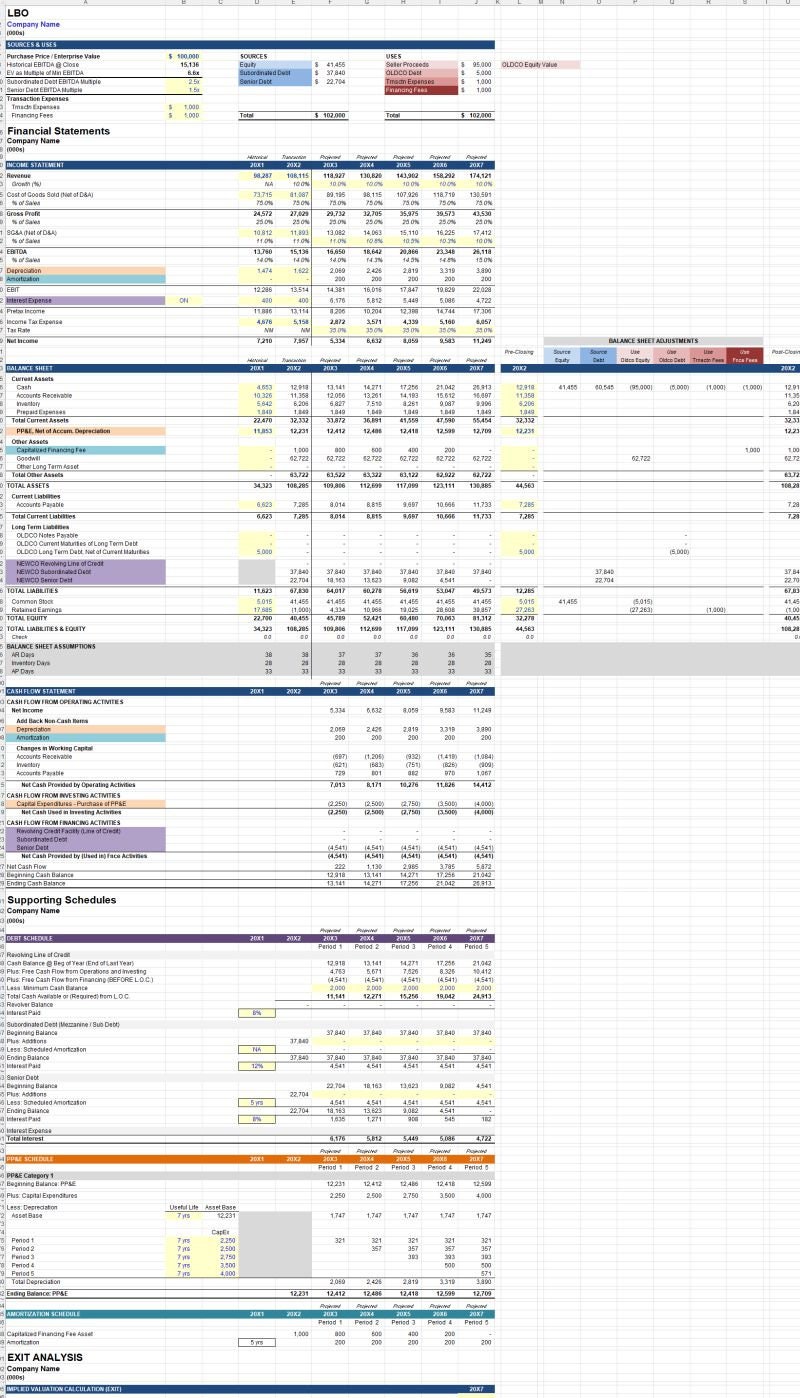Select the SOURCES & USES section header
Screen dimensions: 800x1398
click(60, 44)
